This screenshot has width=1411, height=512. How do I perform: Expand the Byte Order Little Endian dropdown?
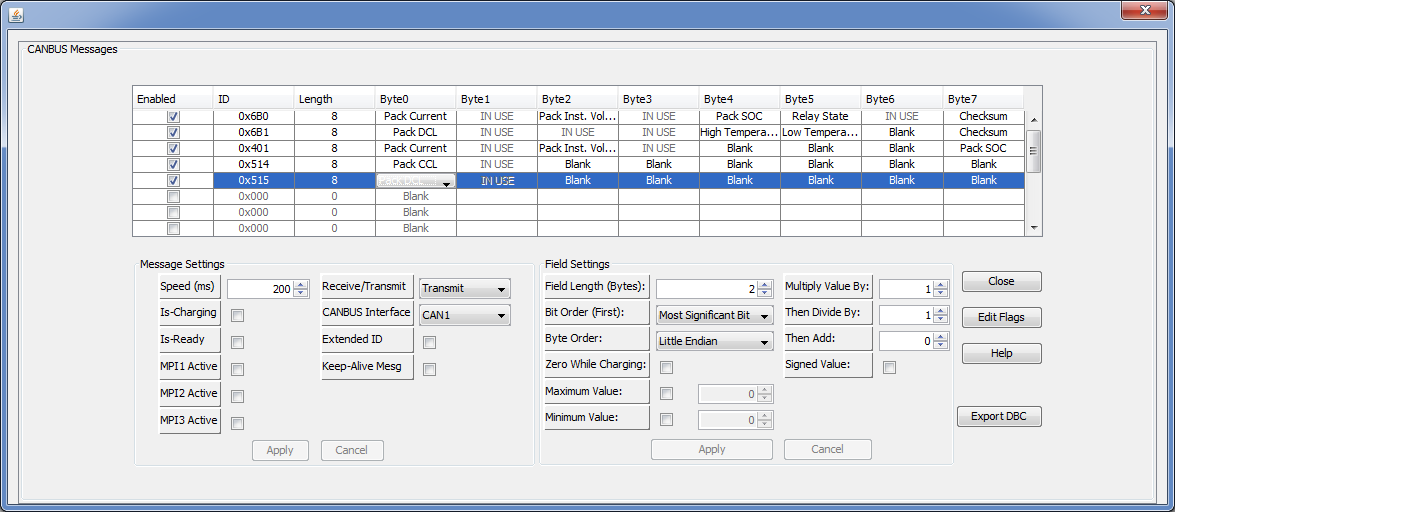(715, 342)
